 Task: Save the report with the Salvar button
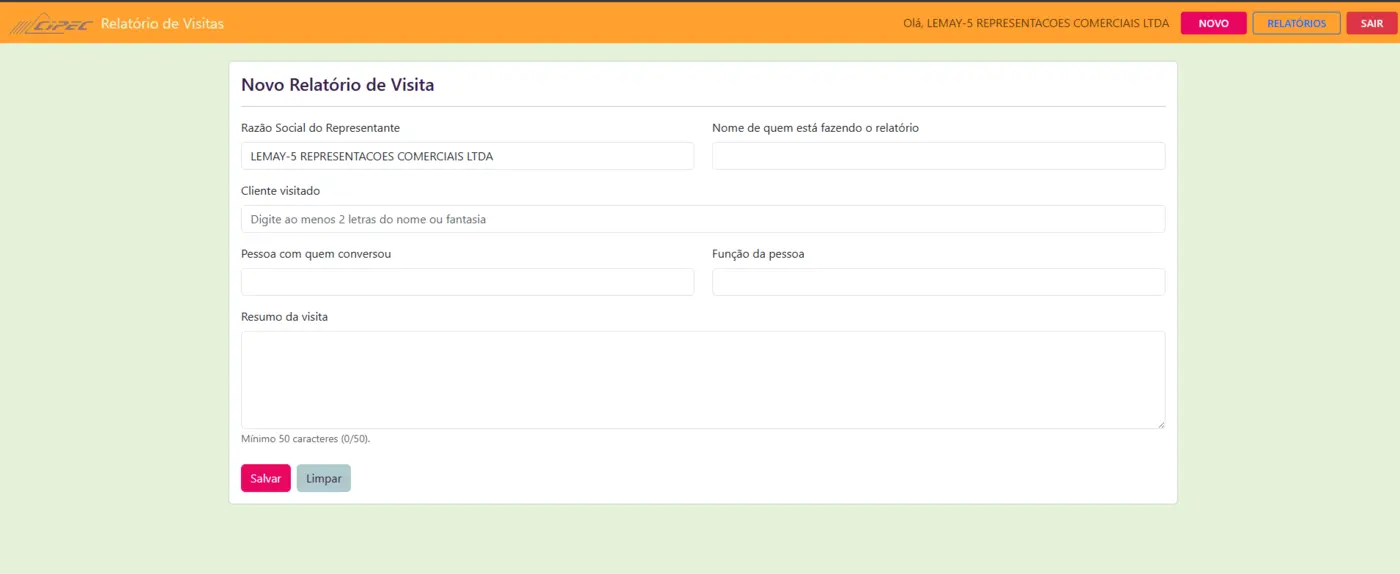[266, 478]
